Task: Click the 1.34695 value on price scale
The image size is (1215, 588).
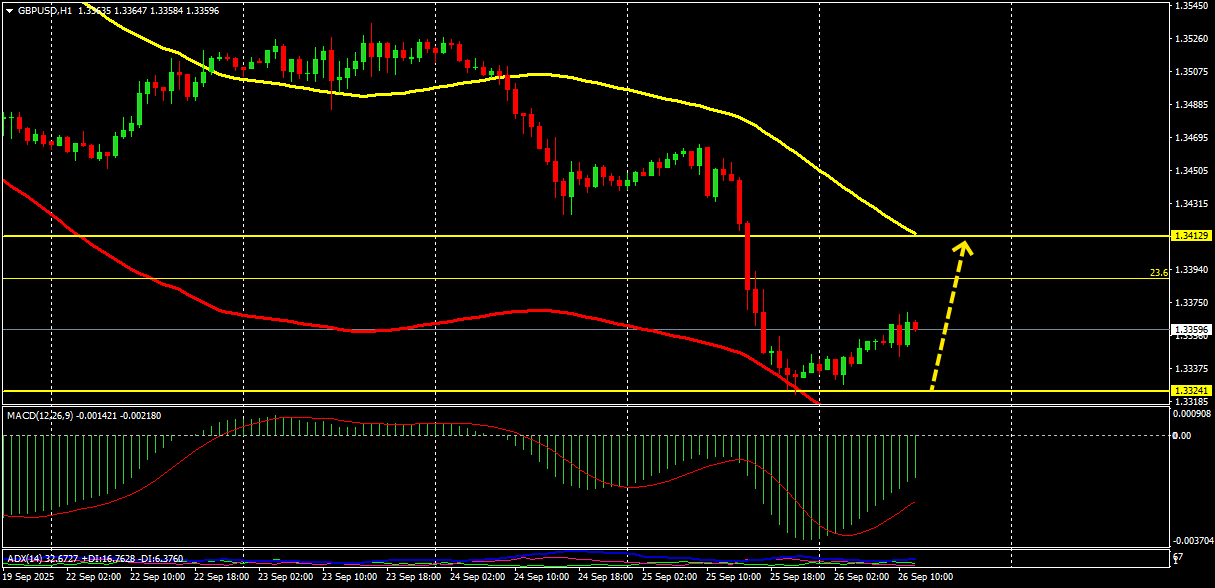Action: point(1192,138)
